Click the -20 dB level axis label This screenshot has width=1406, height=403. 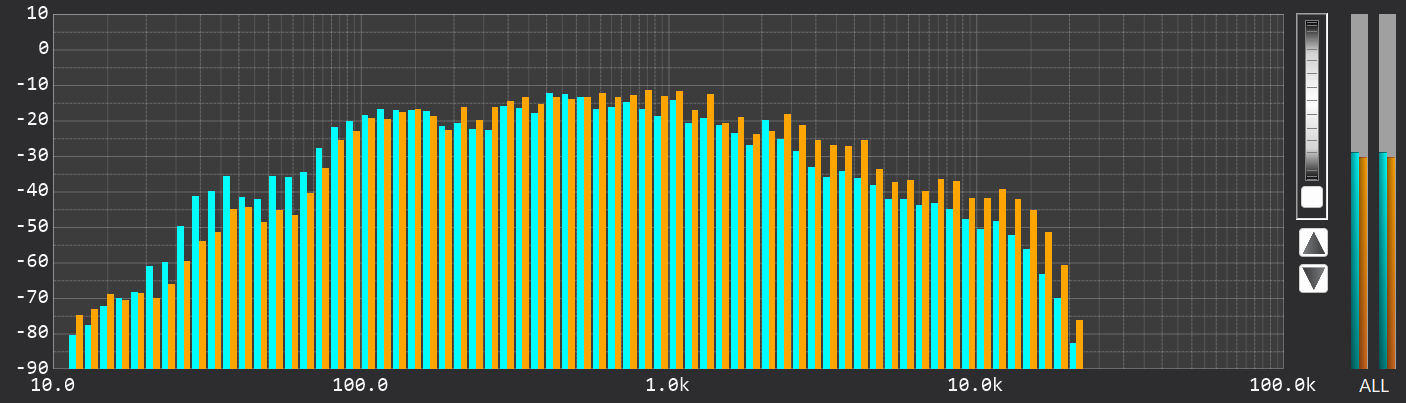33,119
